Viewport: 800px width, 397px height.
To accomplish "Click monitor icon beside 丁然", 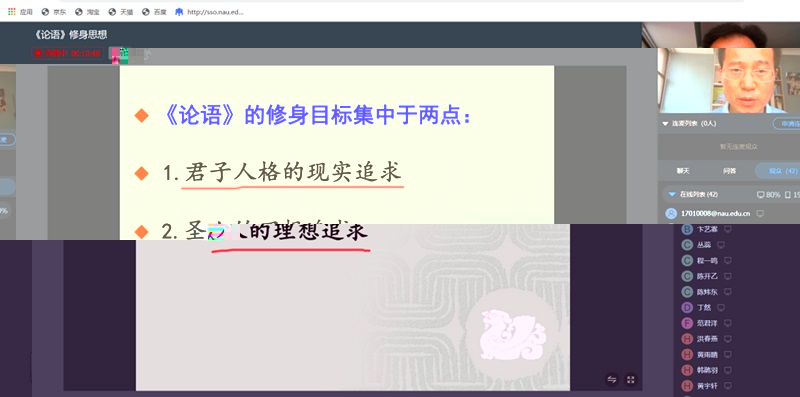I will click(x=720, y=308).
